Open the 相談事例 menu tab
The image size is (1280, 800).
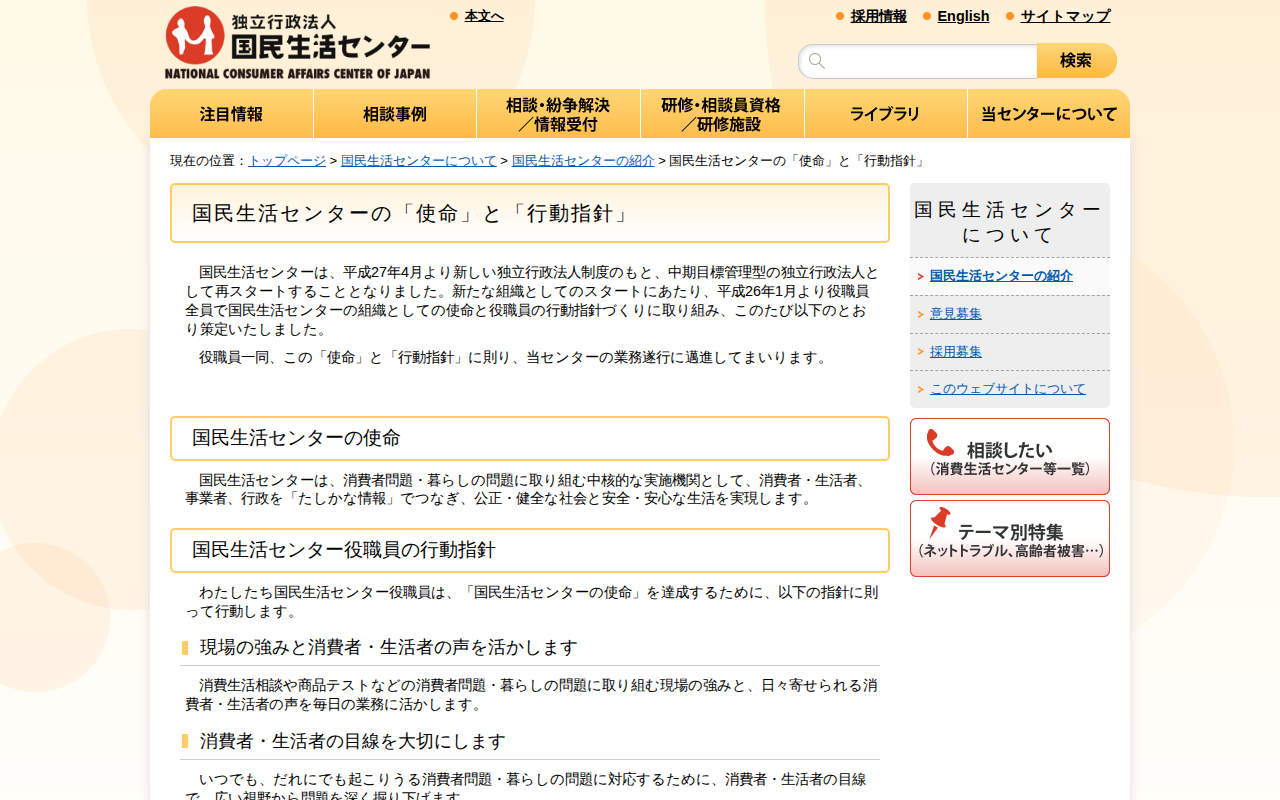[395, 114]
